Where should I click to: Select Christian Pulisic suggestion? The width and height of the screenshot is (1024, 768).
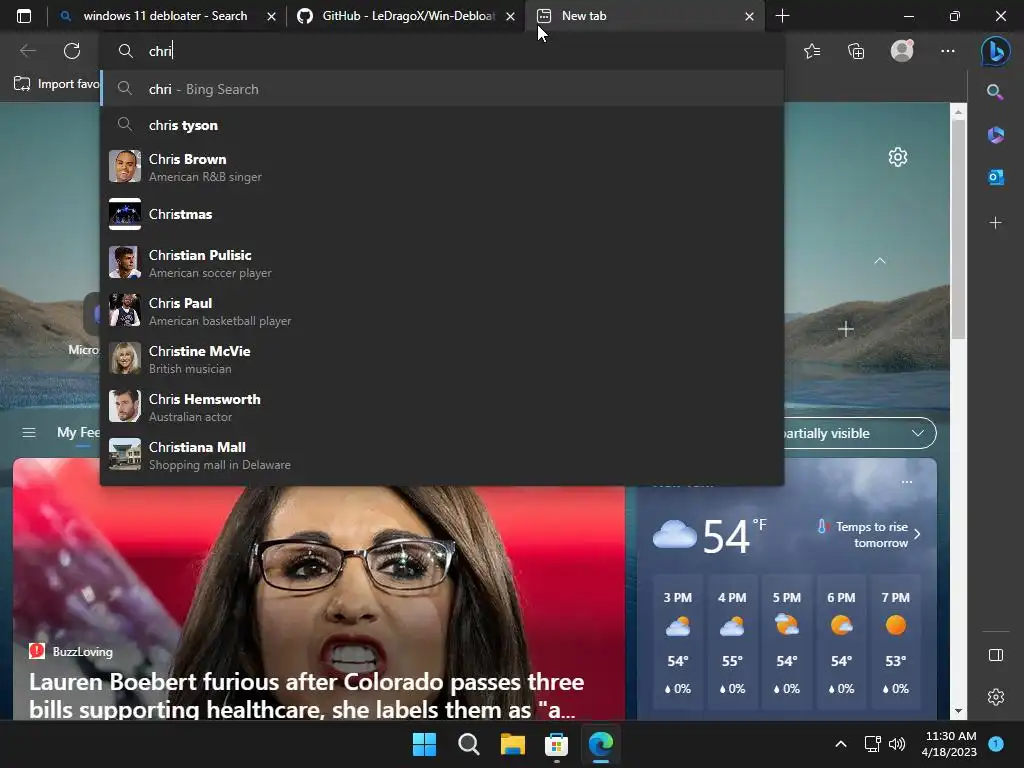coord(442,263)
